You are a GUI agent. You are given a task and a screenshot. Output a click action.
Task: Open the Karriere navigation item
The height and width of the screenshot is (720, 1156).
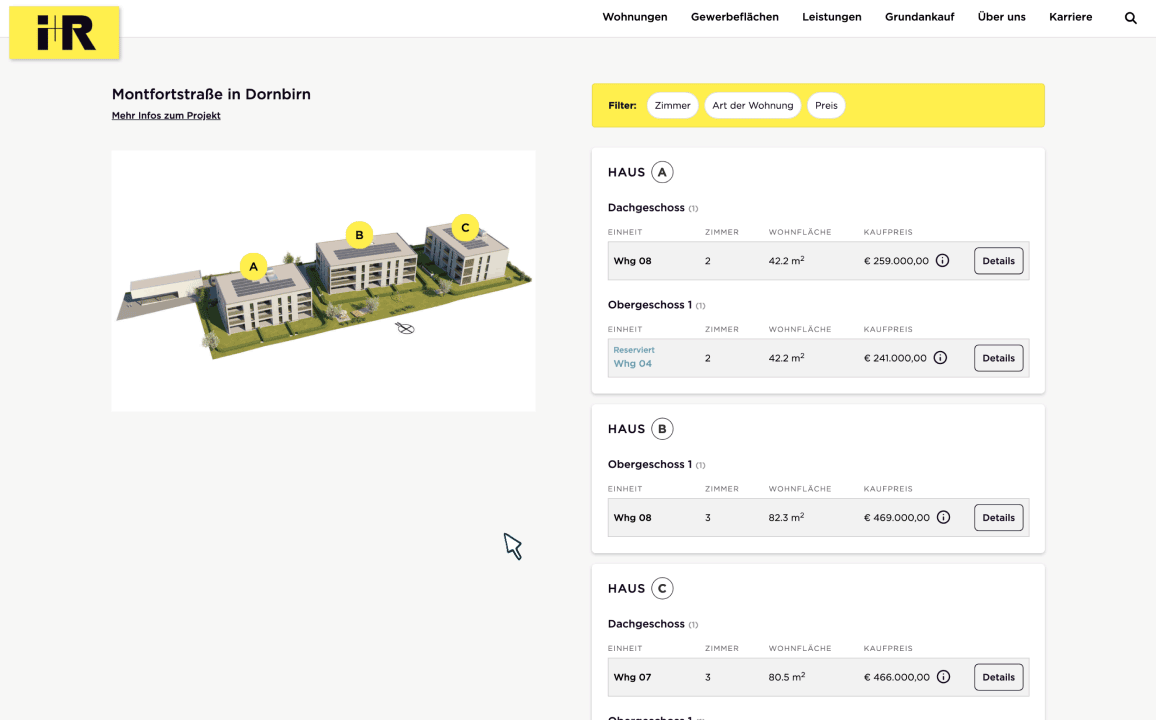(1070, 17)
